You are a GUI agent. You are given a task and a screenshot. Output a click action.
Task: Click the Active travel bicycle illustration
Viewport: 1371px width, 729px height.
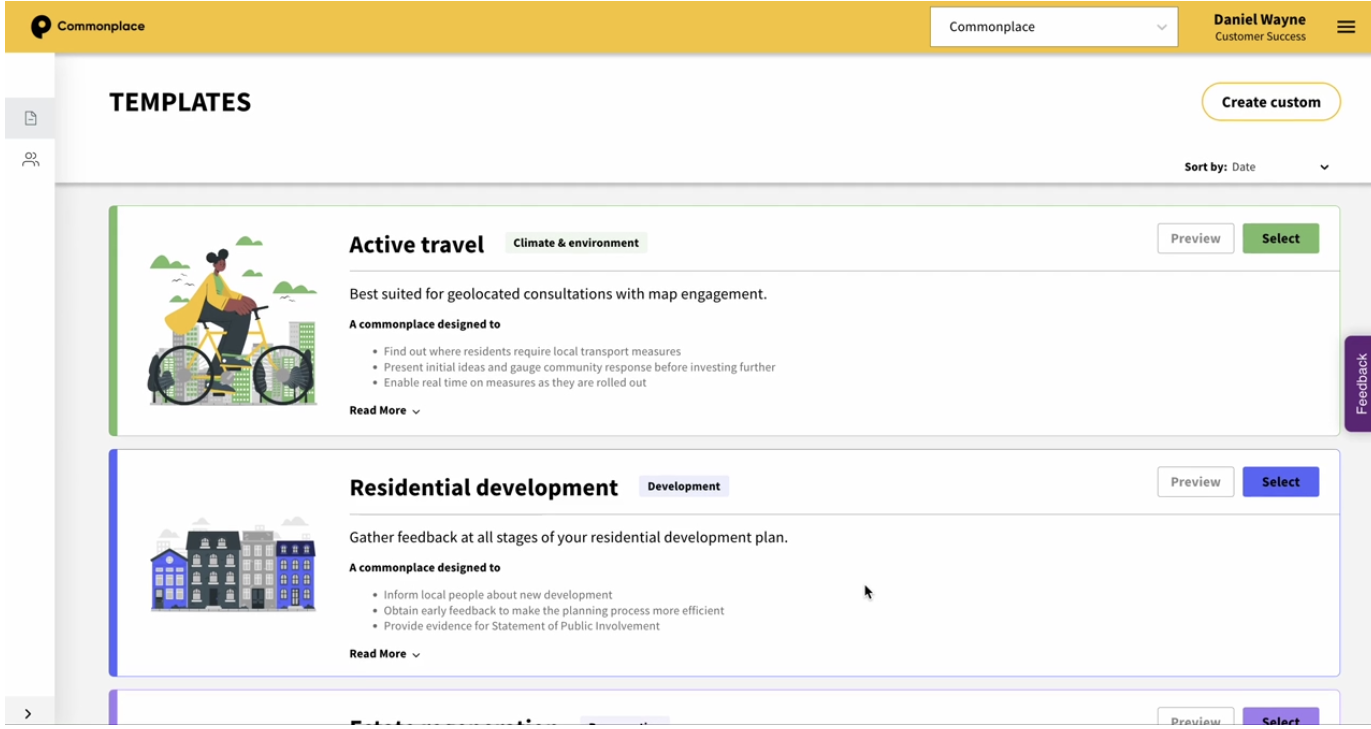232,320
